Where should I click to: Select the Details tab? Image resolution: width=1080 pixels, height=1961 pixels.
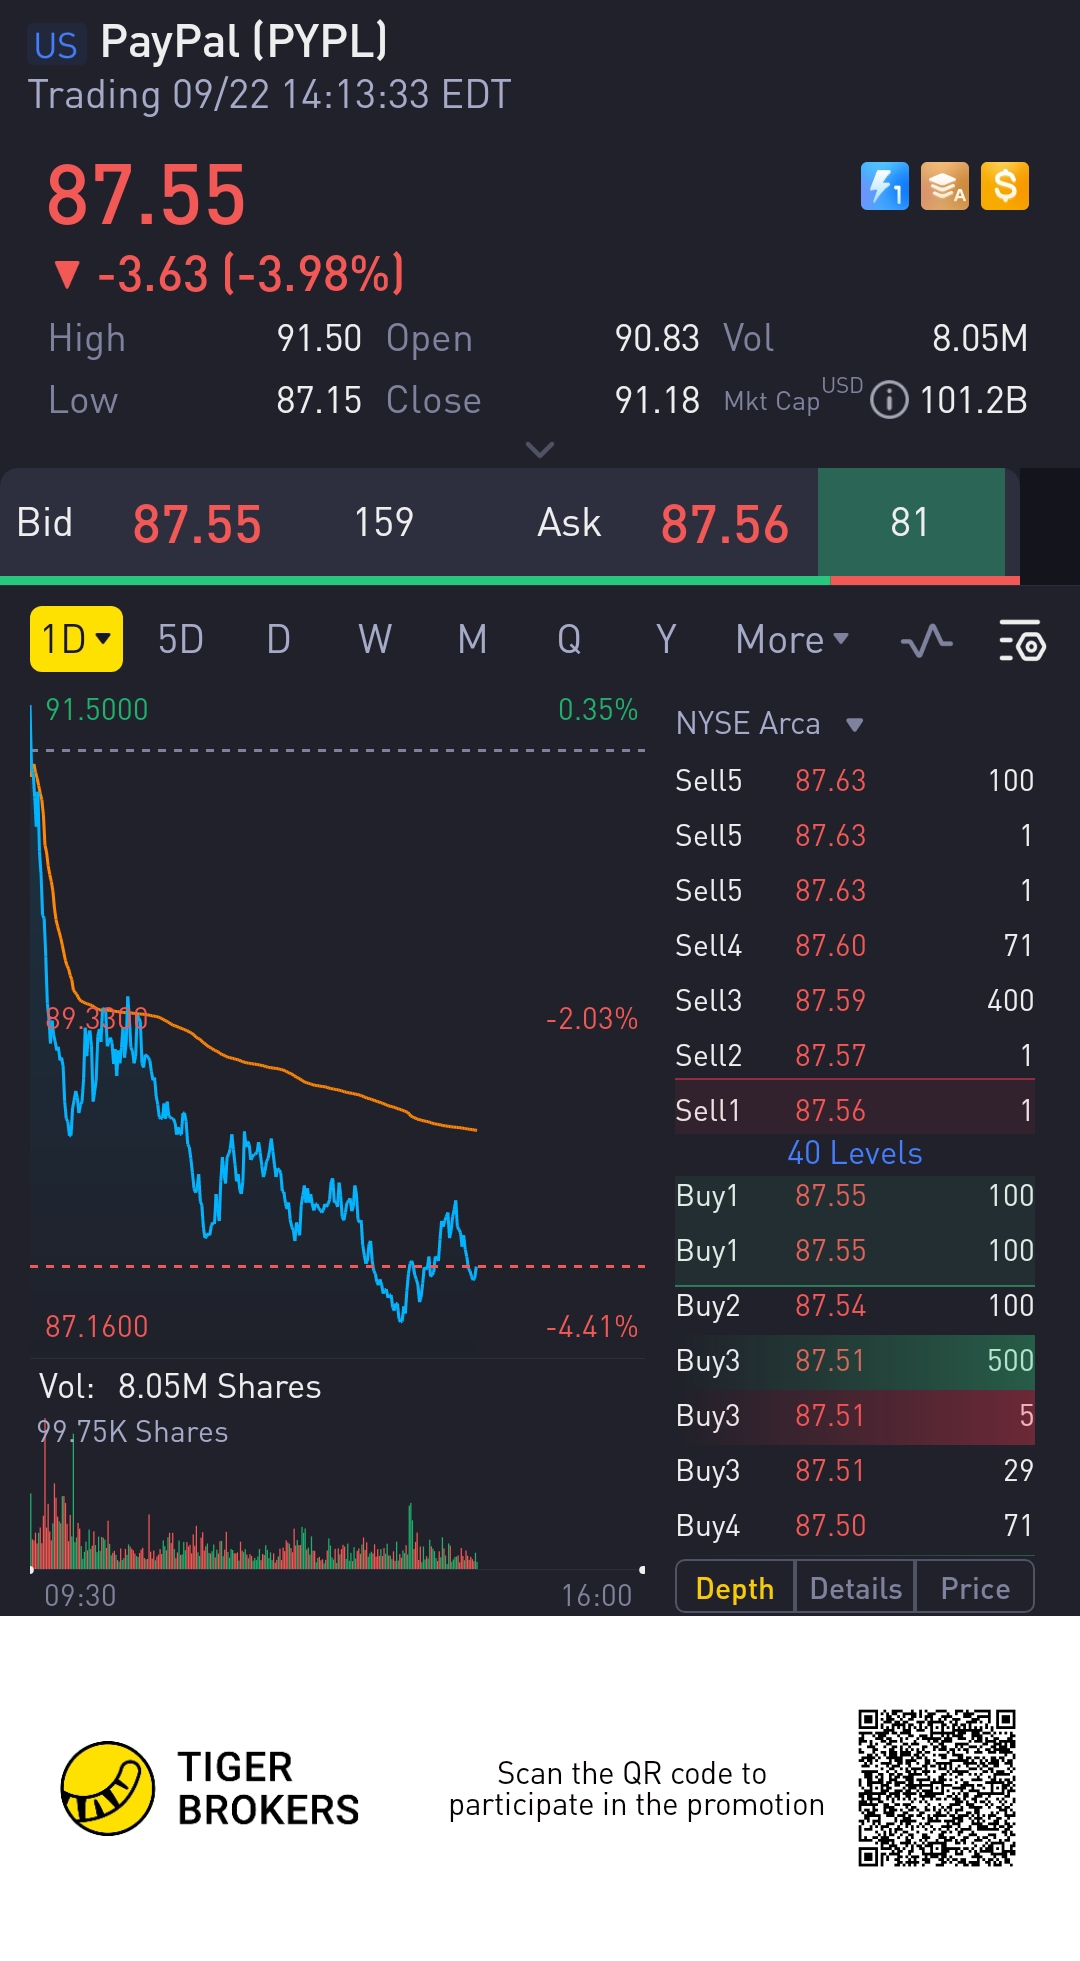click(x=856, y=1588)
